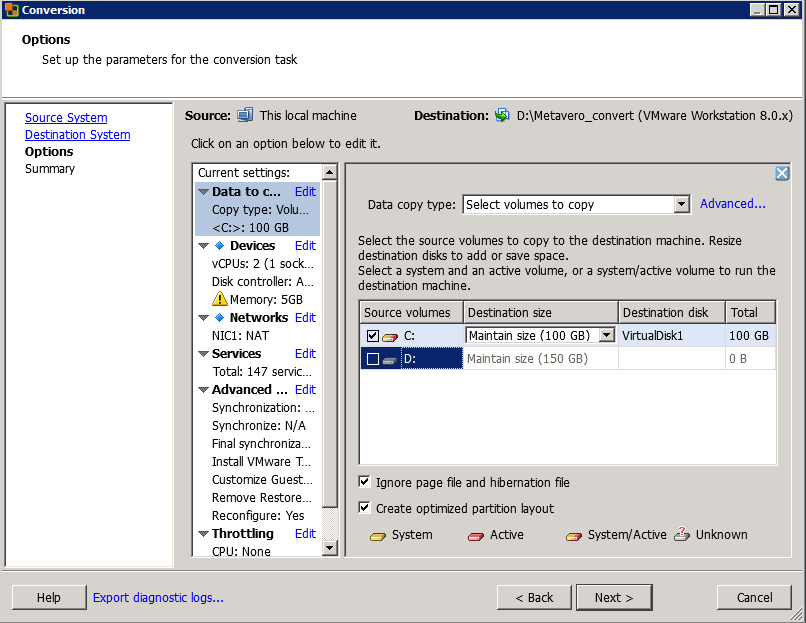Click the Unknown legend disk icon
This screenshot has height=623, width=806.
(682, 534)
